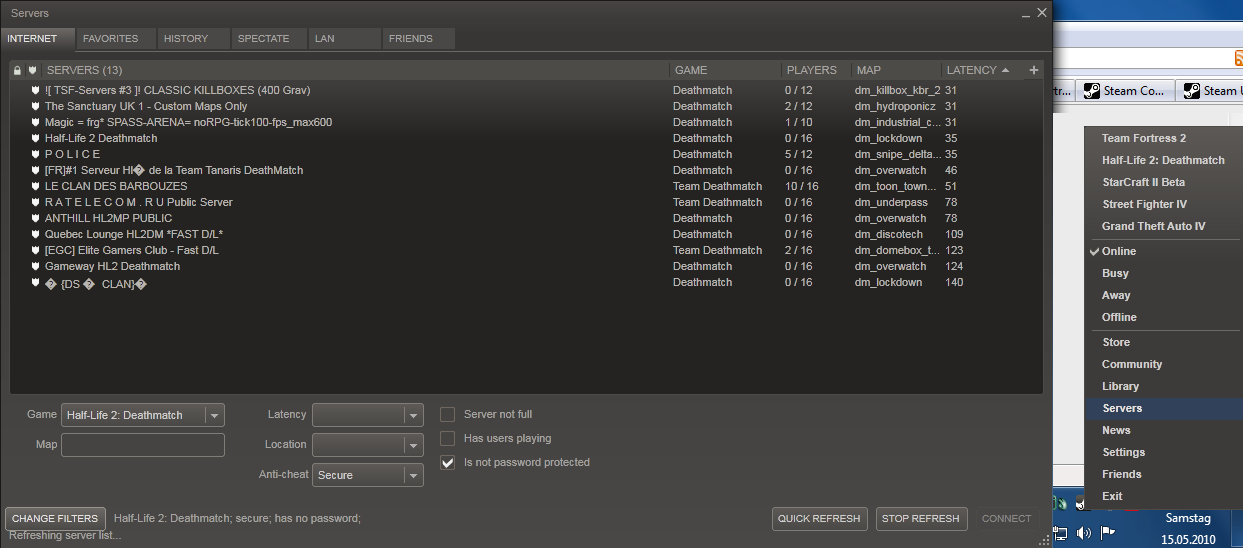The width and height of the screenshot is (1243, 548).
Task: Click shield icon of [FR]#1 Serveur row
Action: click(35, 170)
